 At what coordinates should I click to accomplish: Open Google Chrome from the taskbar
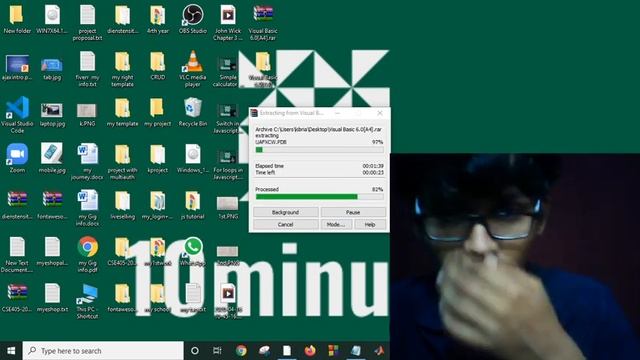tap(241, 351)
